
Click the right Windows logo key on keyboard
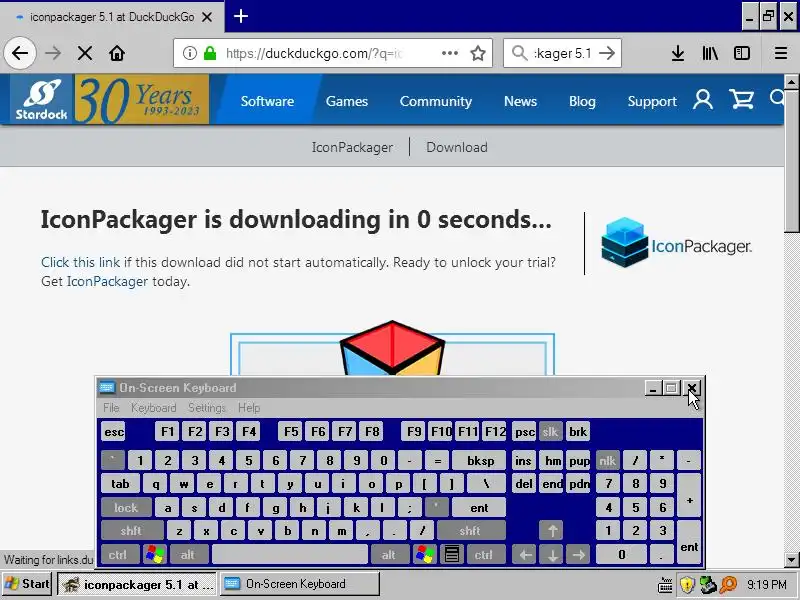(424, 554)
